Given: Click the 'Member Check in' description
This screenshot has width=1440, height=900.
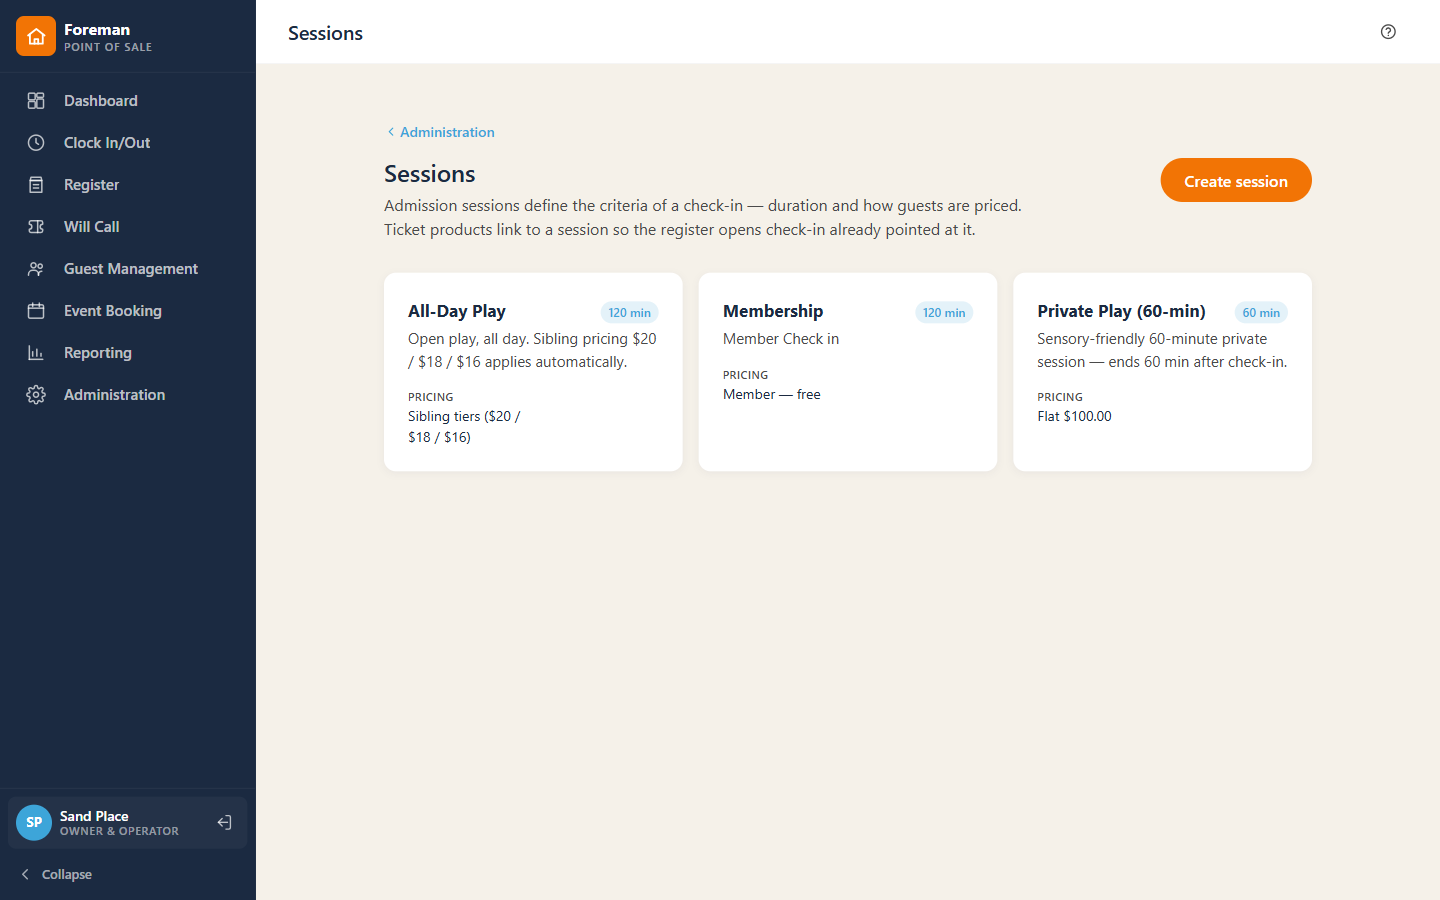Looking at the screenshot, I should (781, 339).
